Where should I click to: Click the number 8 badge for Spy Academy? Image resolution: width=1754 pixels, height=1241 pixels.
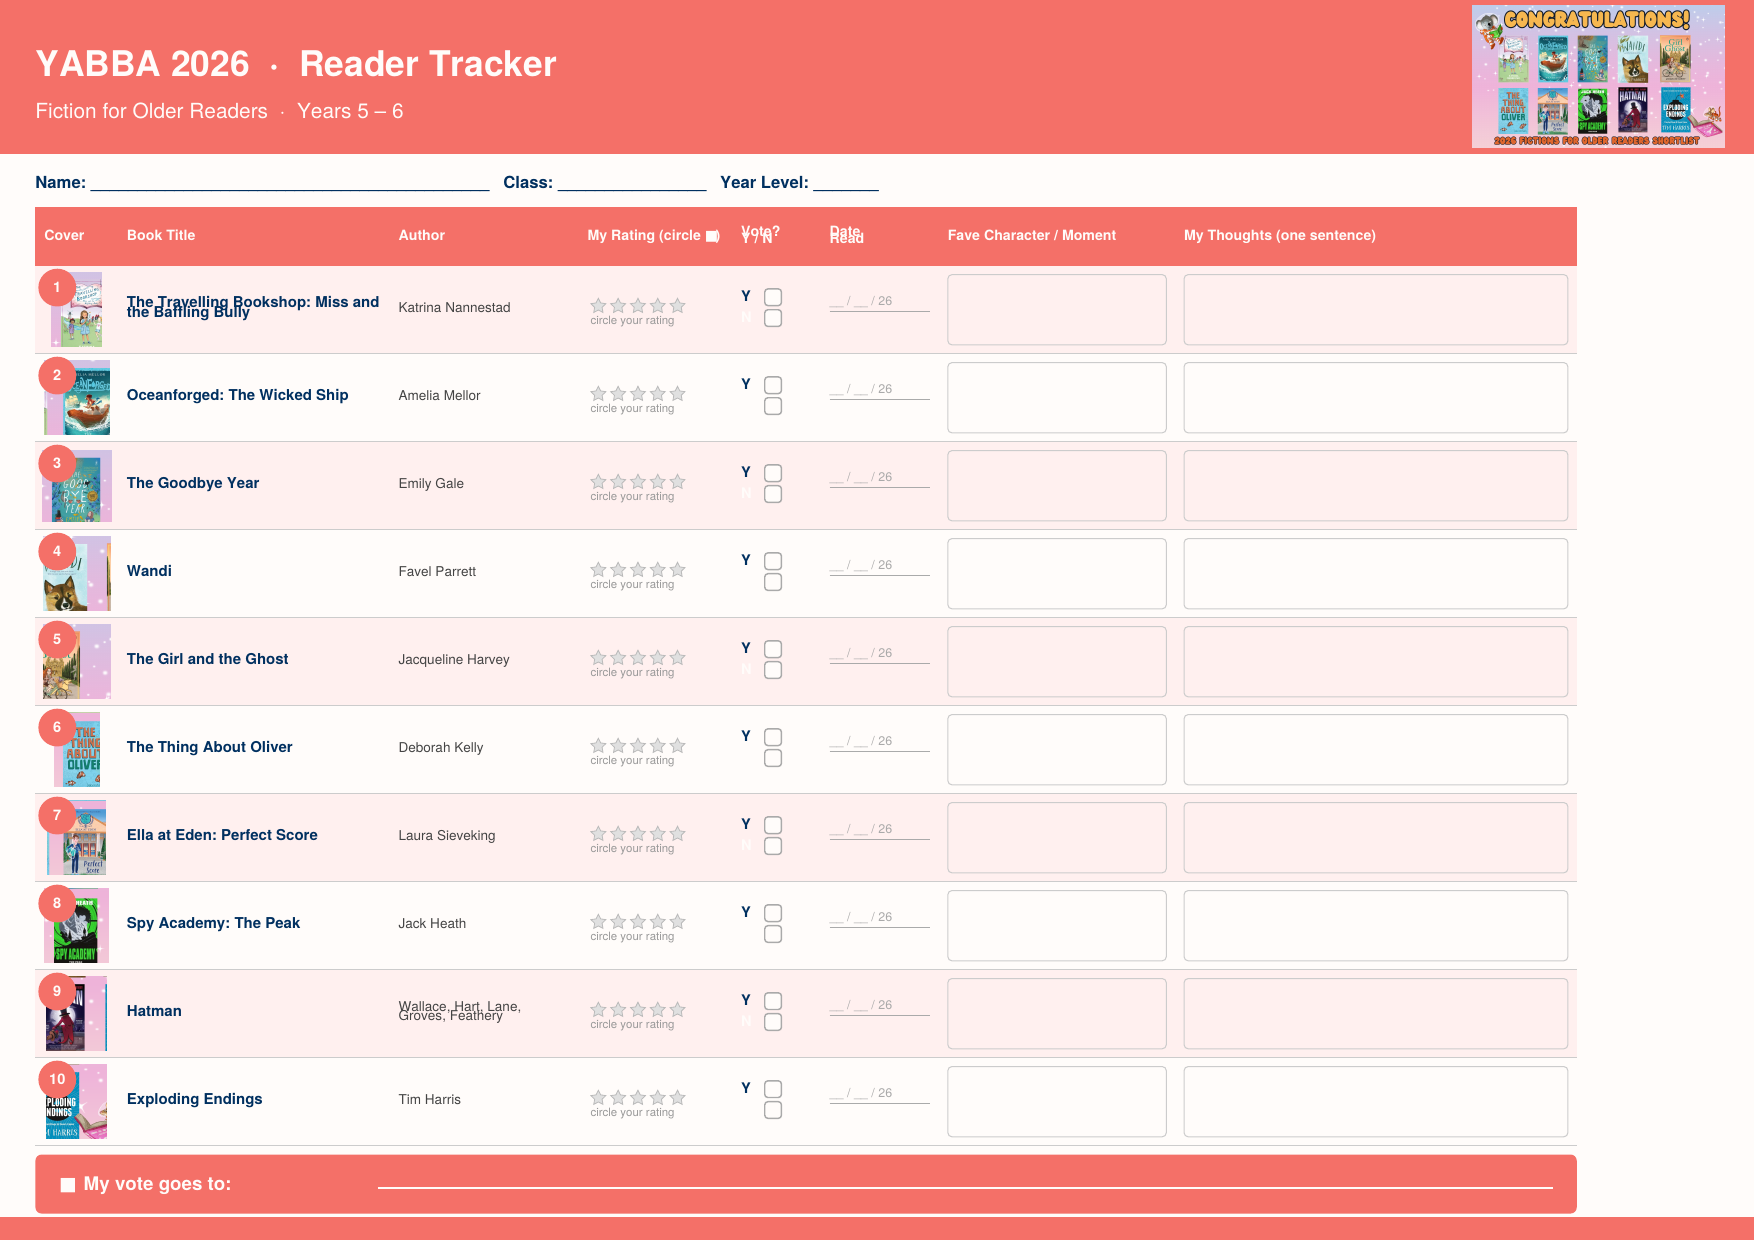click(57, 903)
